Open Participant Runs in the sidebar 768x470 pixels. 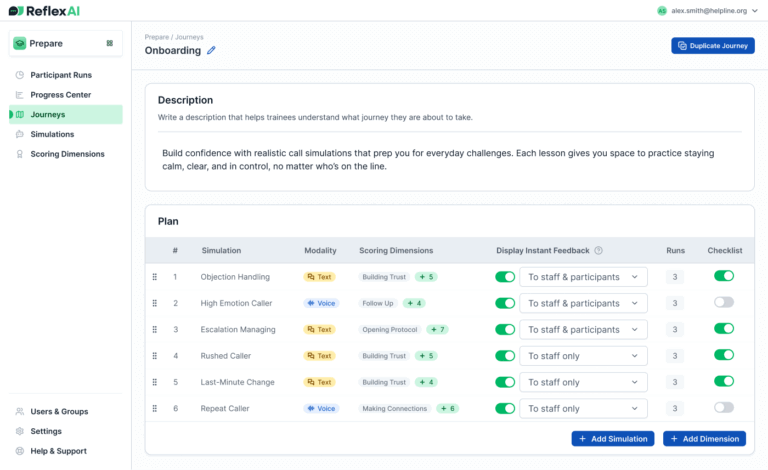coord(66,75)
